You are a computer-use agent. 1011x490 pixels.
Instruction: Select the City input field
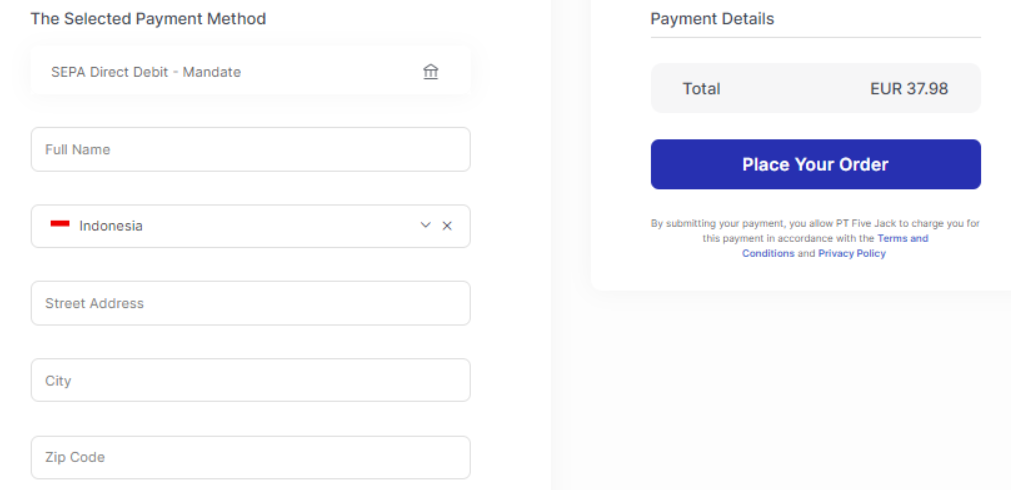click(250, 380)
